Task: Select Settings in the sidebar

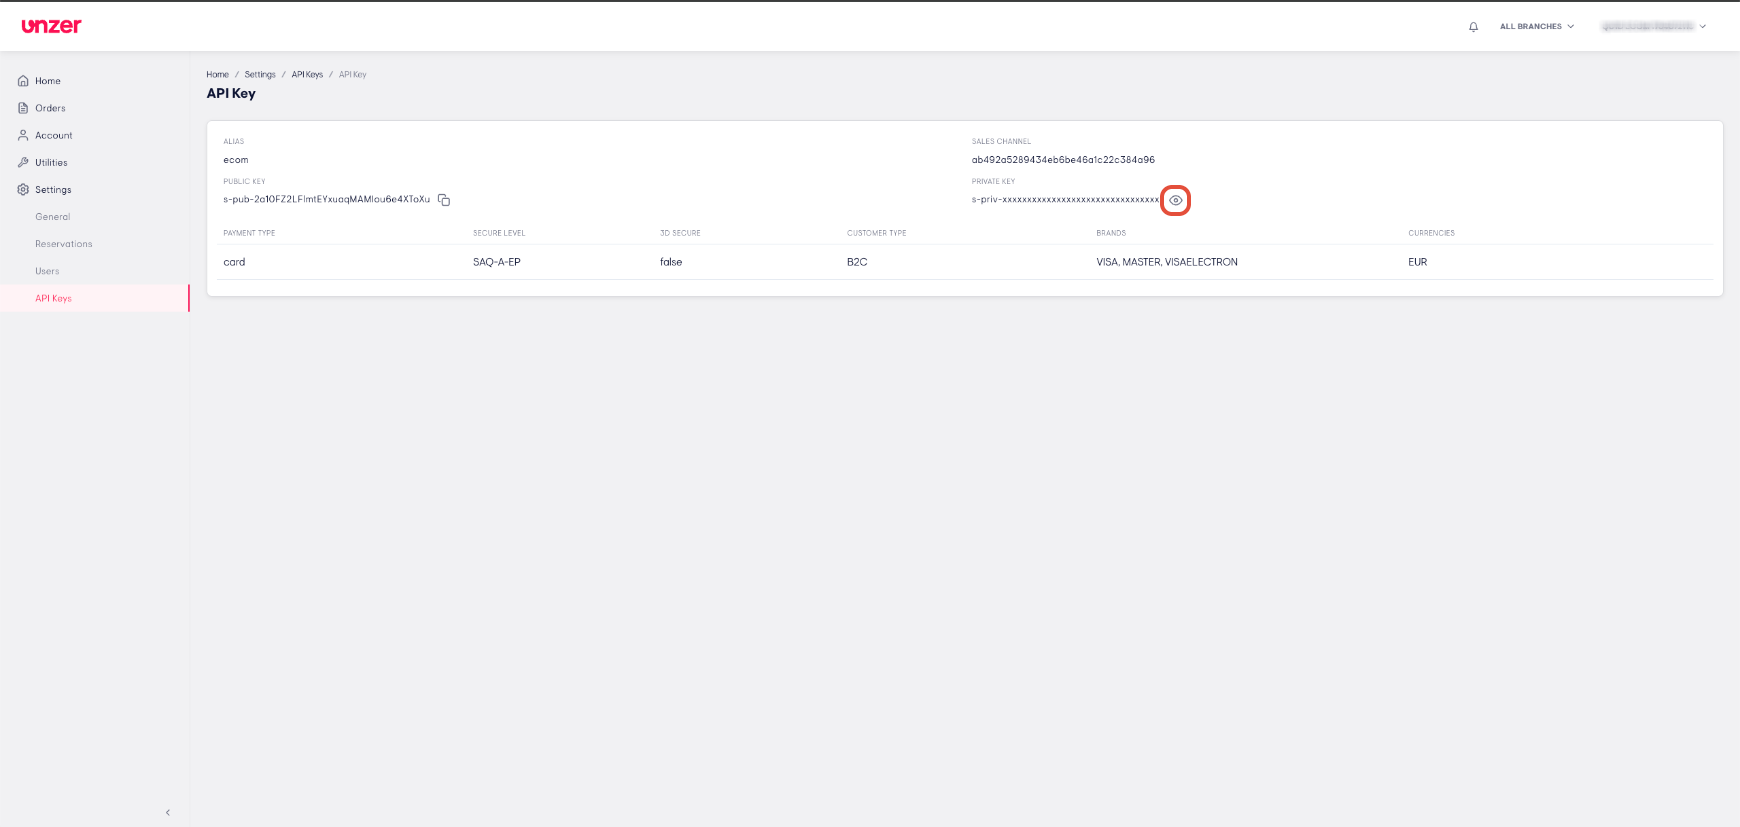Action: coord(53,189)
